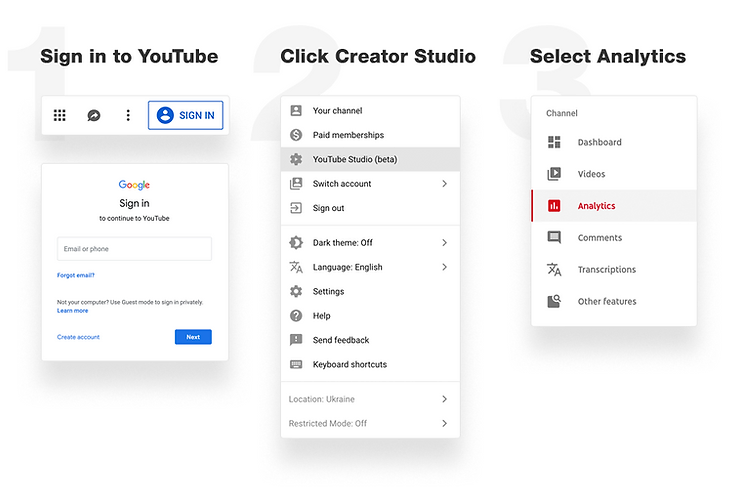Expand the Location: Ukraine chevron
The width and height of the screenshot is (740, 504).
(445, 399)
